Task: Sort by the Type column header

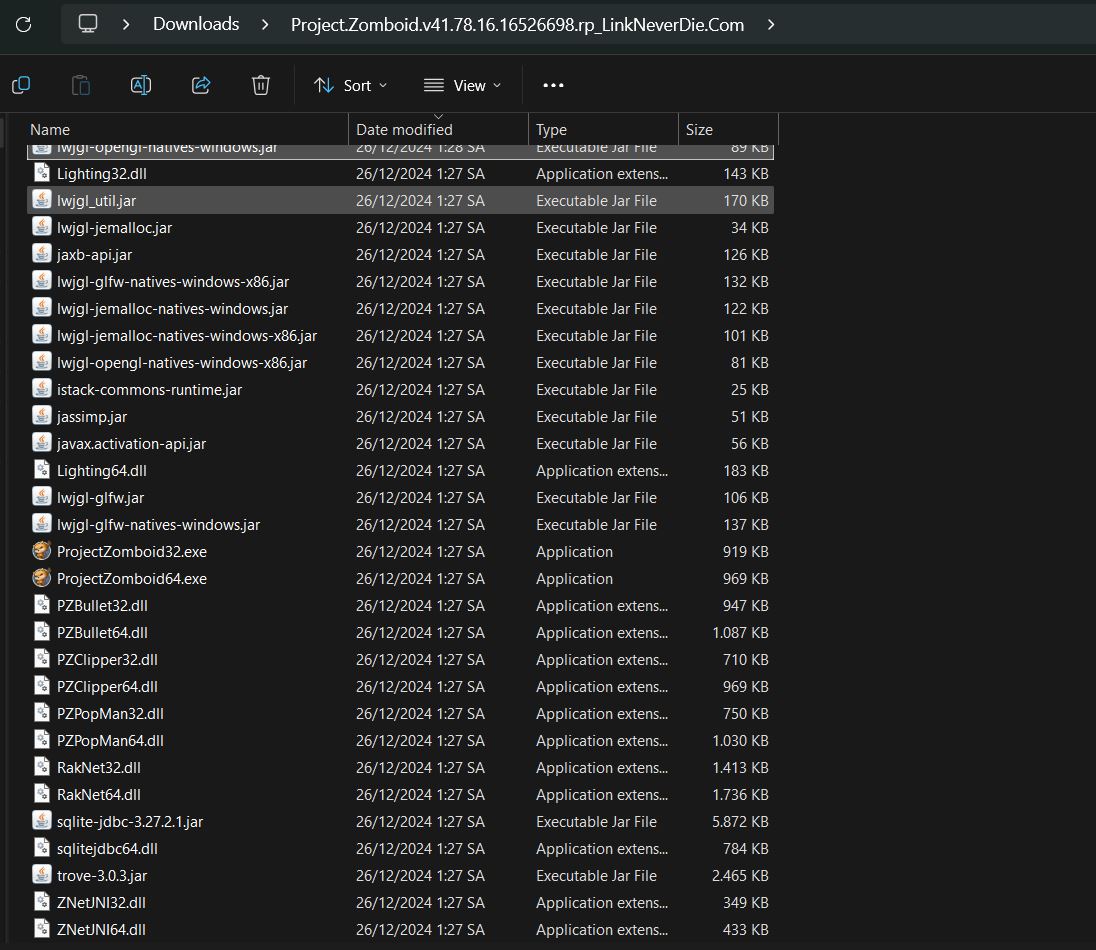Action: 551,129
